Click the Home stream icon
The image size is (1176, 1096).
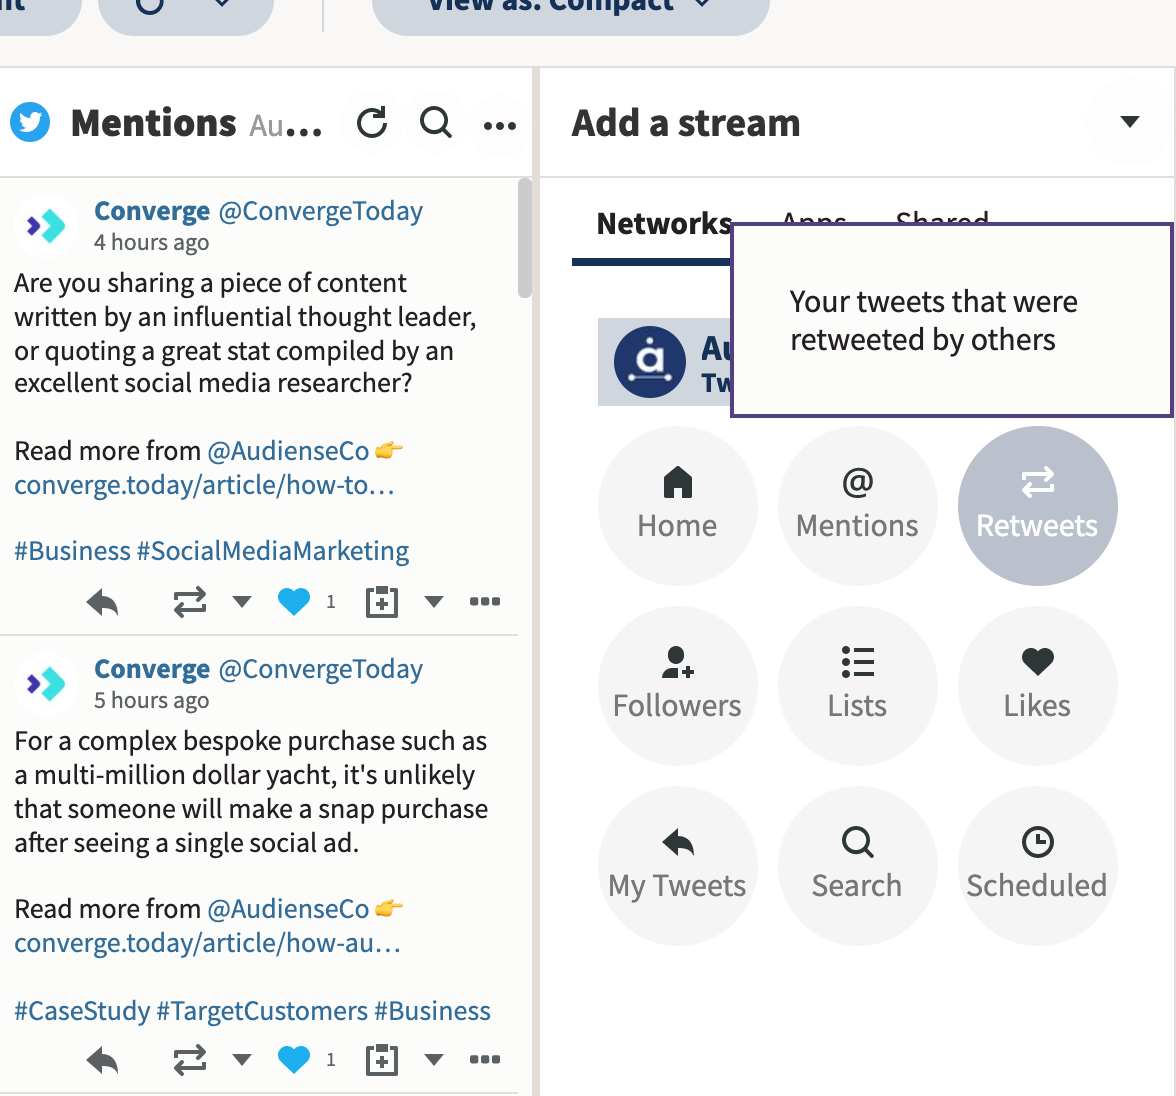[677, 505]
